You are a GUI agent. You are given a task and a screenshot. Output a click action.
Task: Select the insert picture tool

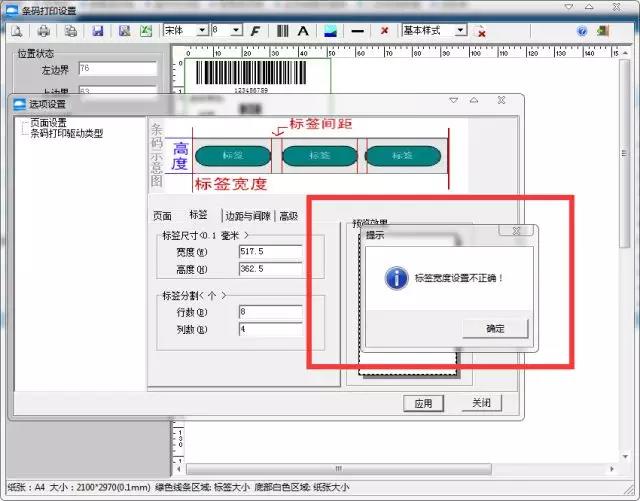[330, 31]
